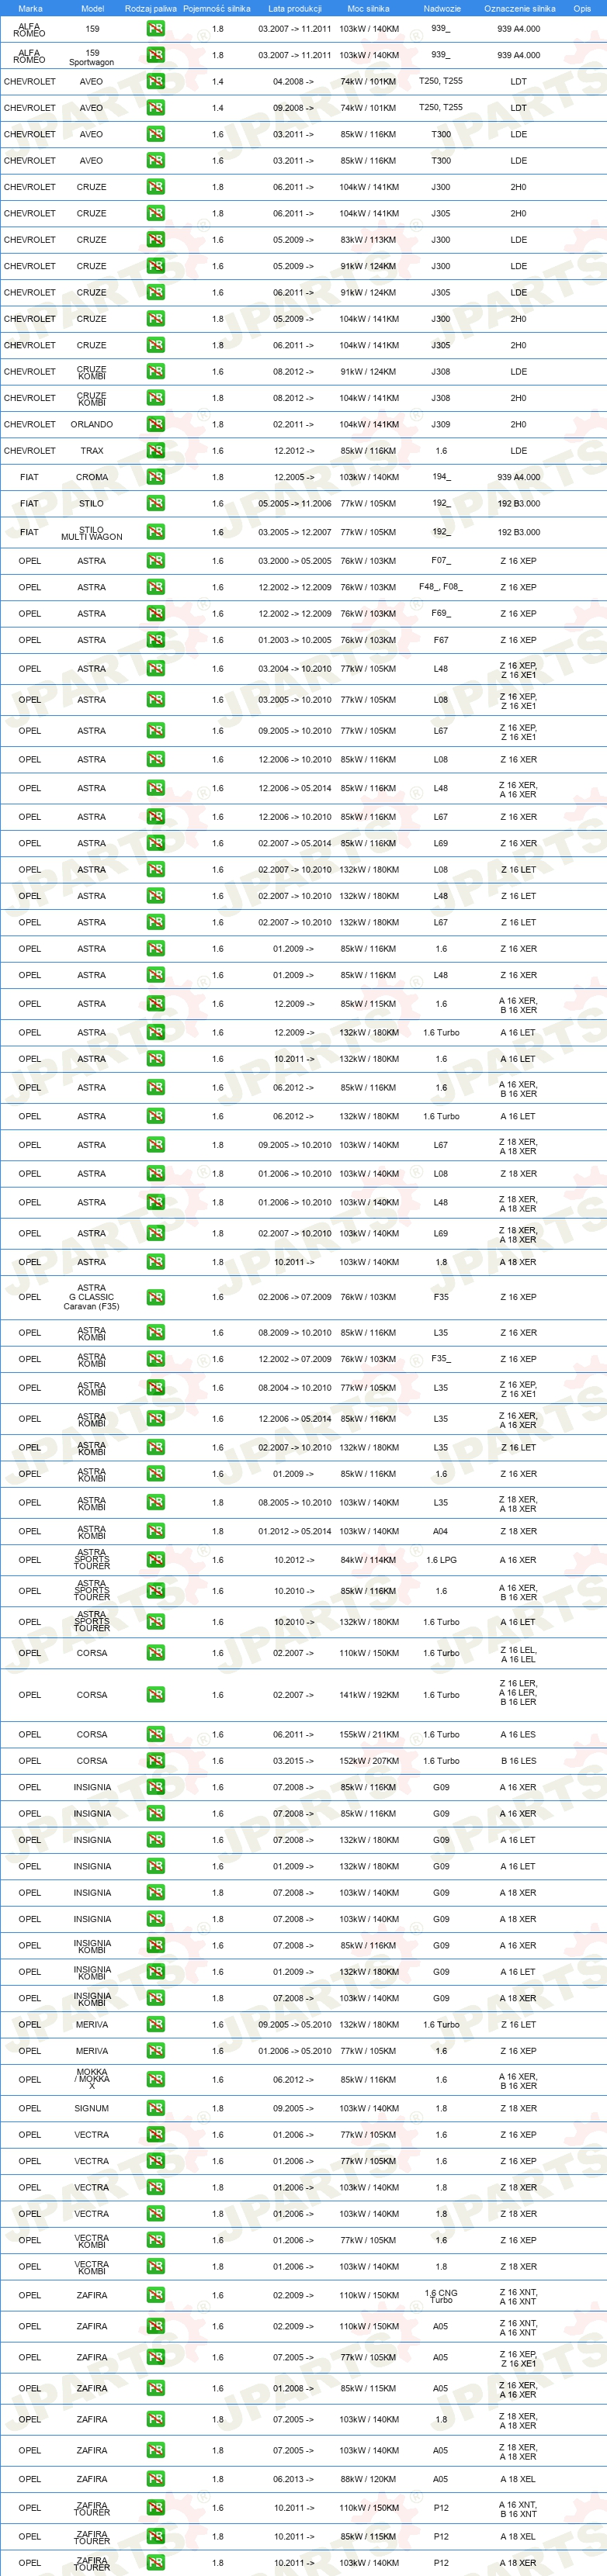Click 'MOKKA / MOKKA X' model cell
607x2576 pixels.
tap(92, 2079)
